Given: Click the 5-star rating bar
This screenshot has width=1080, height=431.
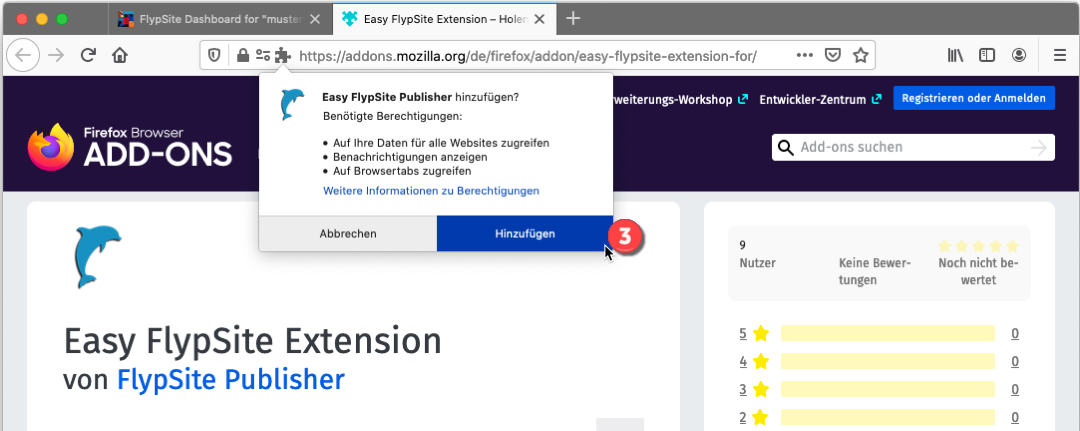Looking at the screenshot, I should point(888,333).
